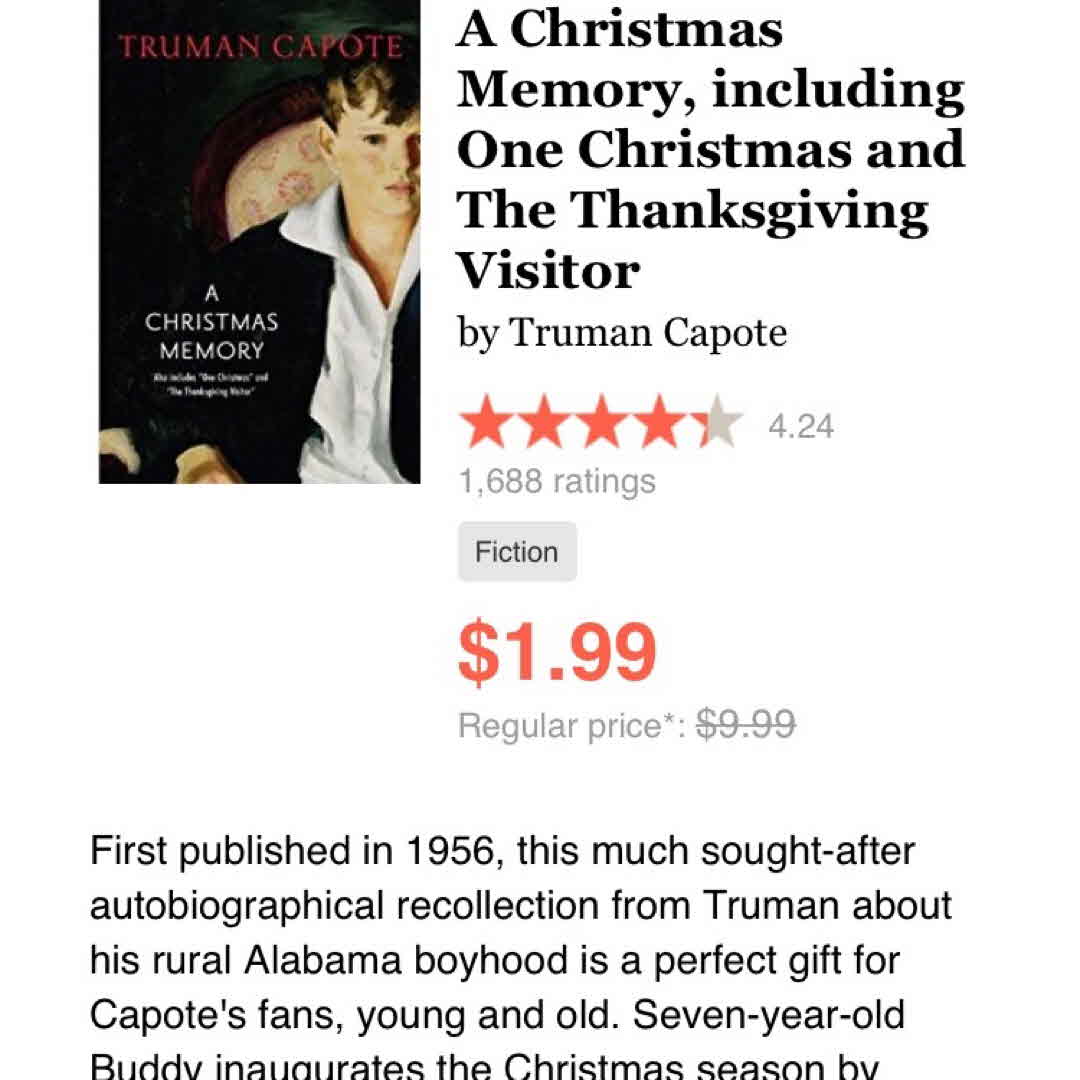Screen dimensions: 1080x1080
Task: Click the first rating star
Action: pyautogui.click(x=485, y=425)
